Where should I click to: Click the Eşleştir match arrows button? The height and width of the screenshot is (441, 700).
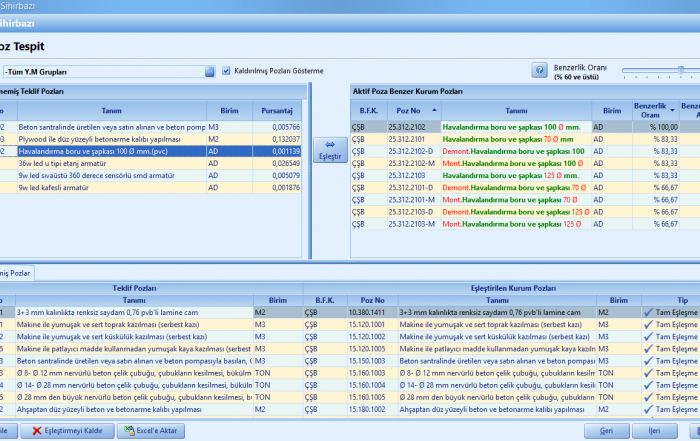[330, 150]
